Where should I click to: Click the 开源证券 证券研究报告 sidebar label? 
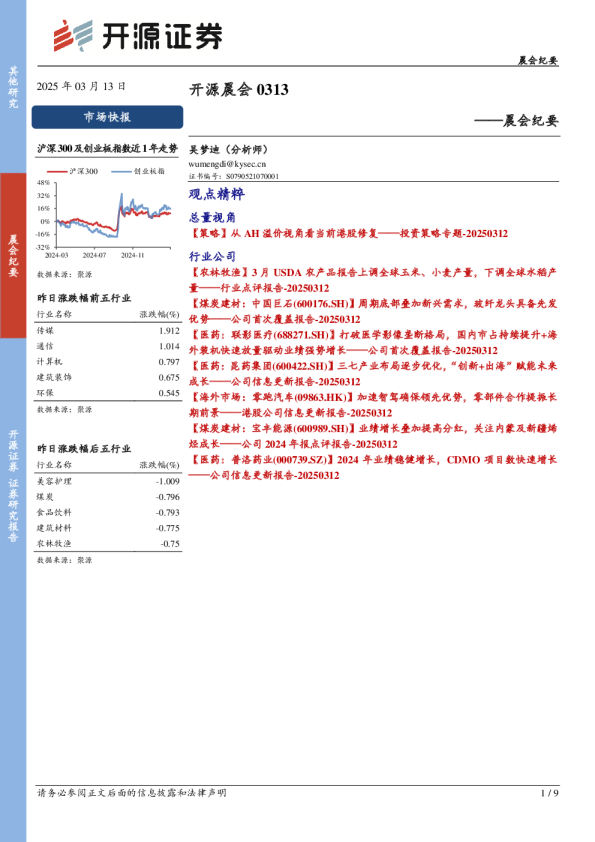point(13,485)
